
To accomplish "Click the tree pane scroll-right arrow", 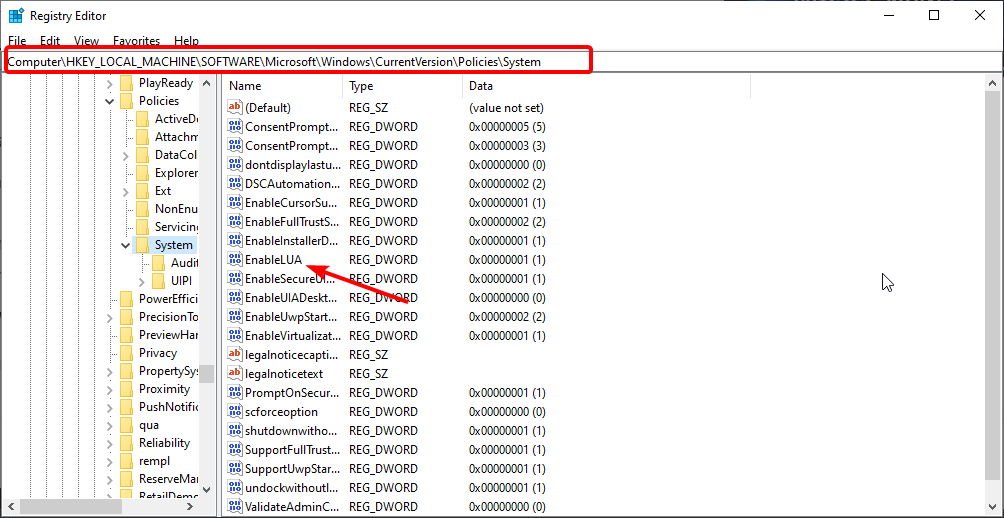I will tap(190, 506).
